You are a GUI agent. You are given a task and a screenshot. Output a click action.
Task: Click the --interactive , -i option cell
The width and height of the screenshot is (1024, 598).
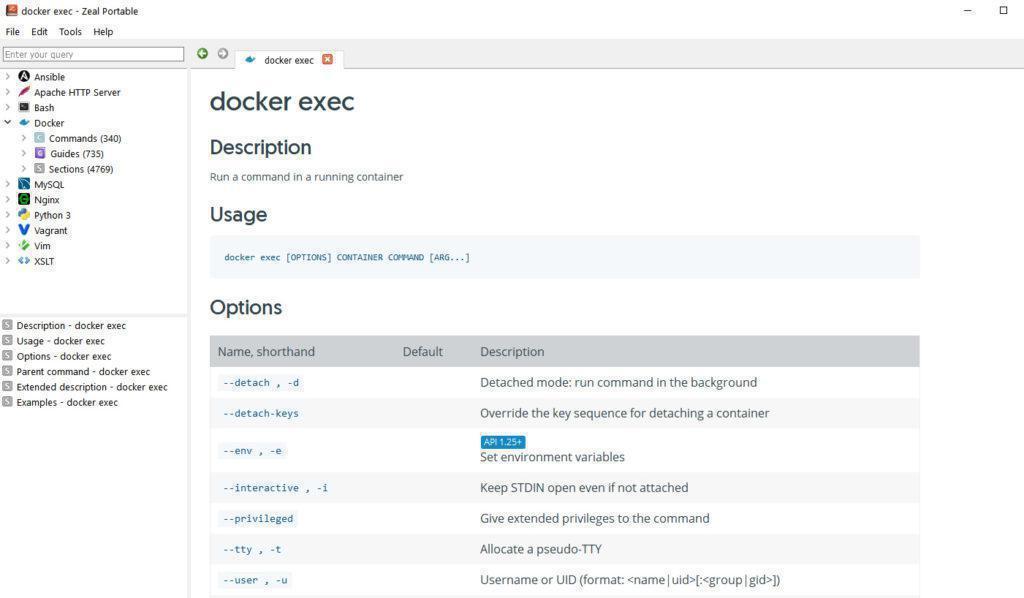(x=275, y=488)
